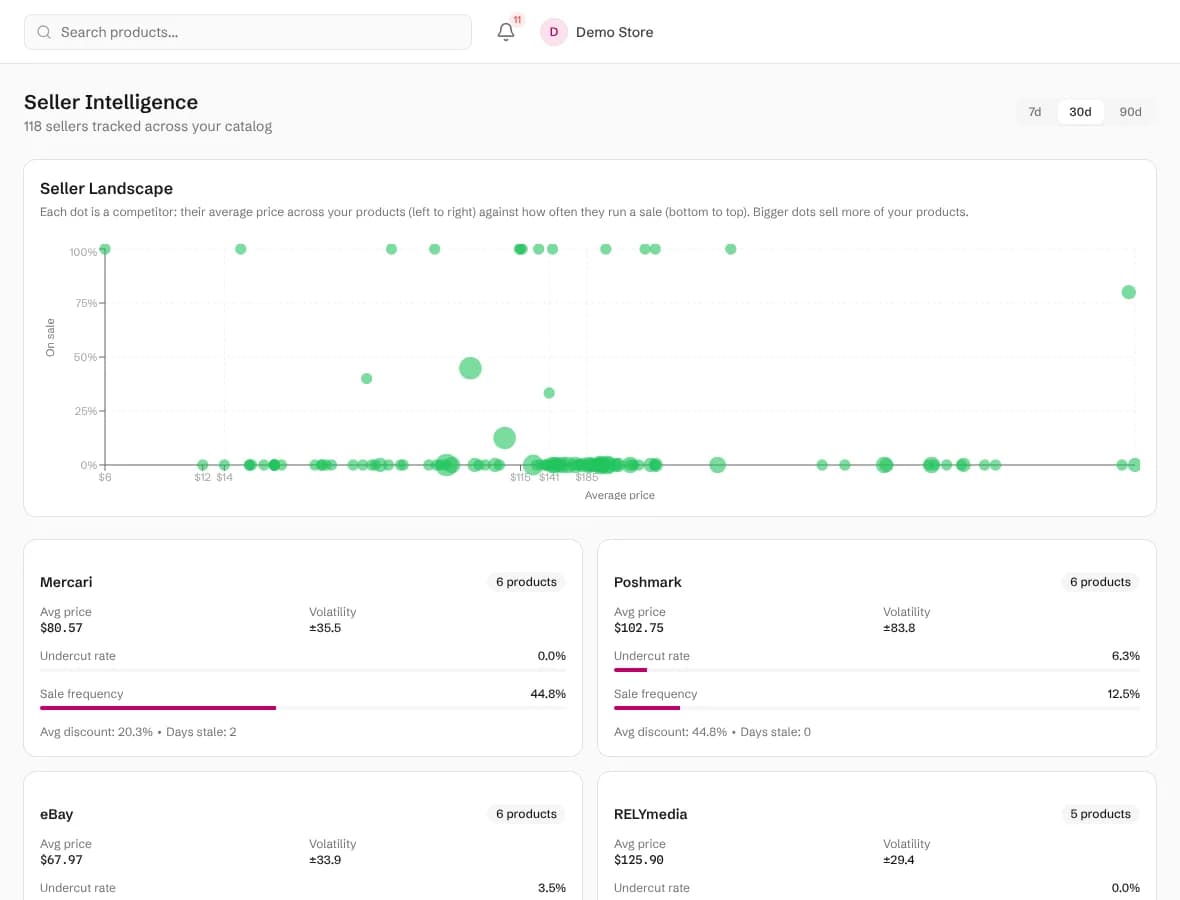Select Mercari undercut rate 0.0%
The height and width of the screenshot is (900, 1180).
coord(552,656)
